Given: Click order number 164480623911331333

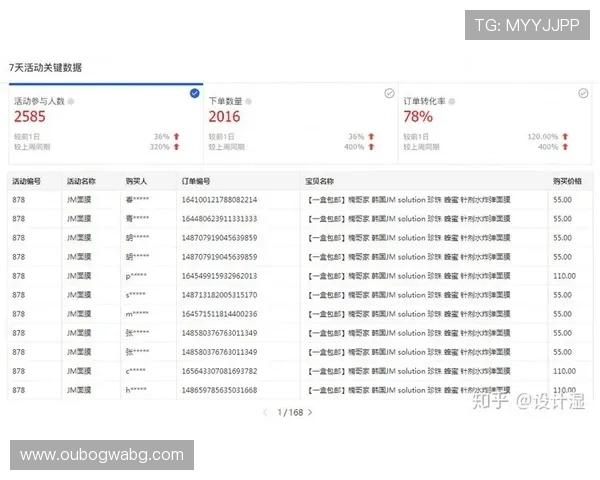Looking at the screenshot, I should [x=219, y=219].
